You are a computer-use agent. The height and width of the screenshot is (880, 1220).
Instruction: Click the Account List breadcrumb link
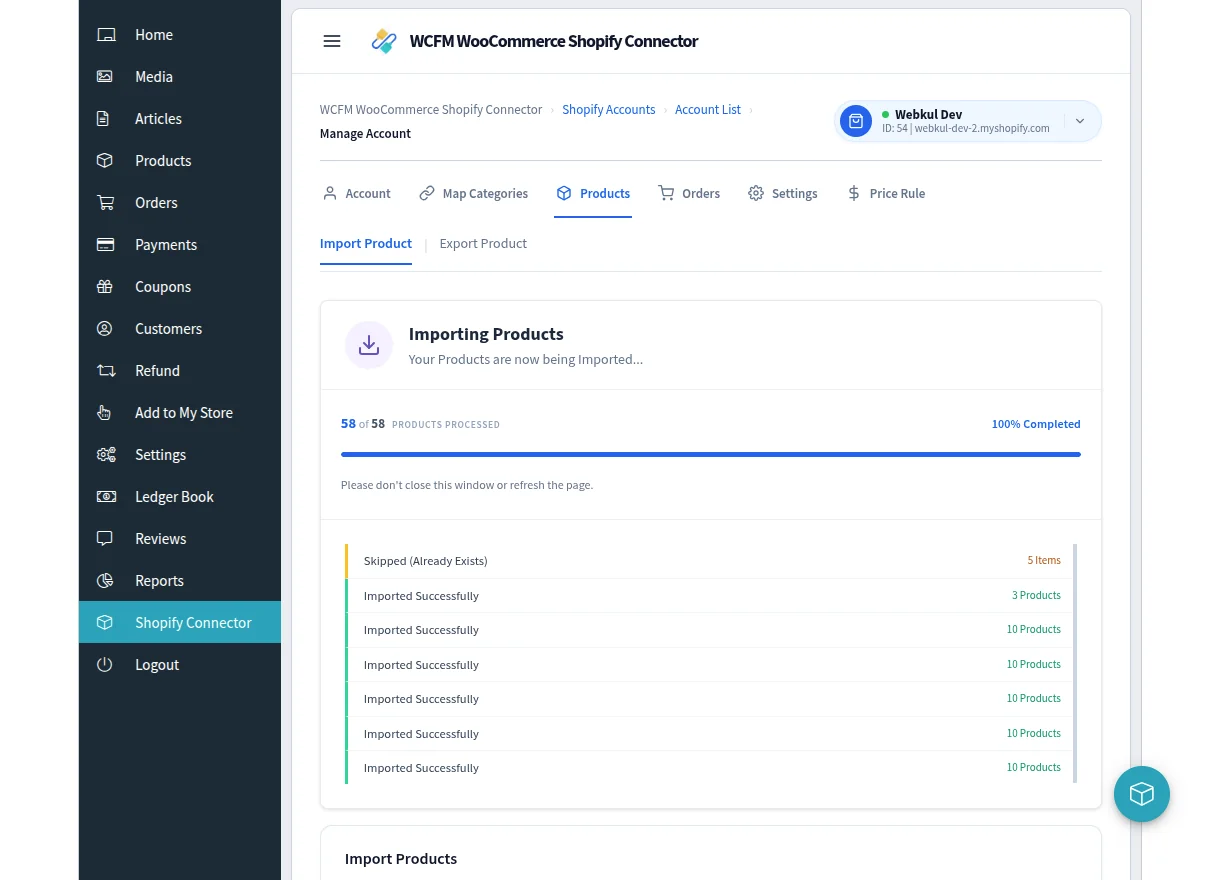[708, 110]
